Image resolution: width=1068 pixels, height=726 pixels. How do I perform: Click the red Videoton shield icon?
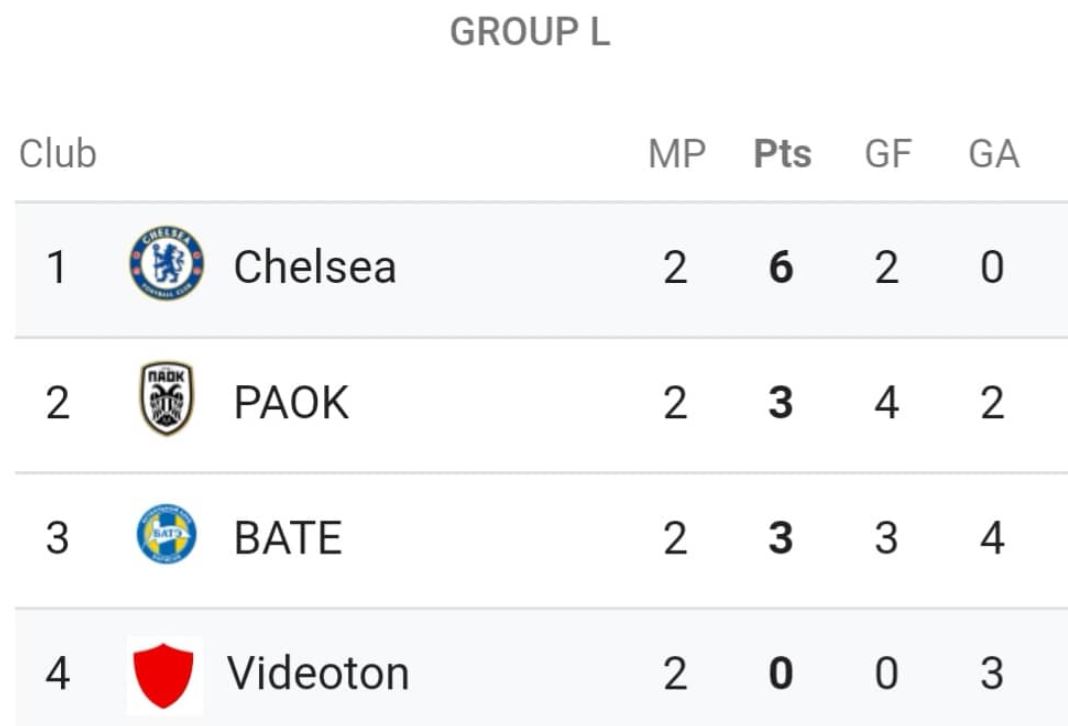coord(163,676)
